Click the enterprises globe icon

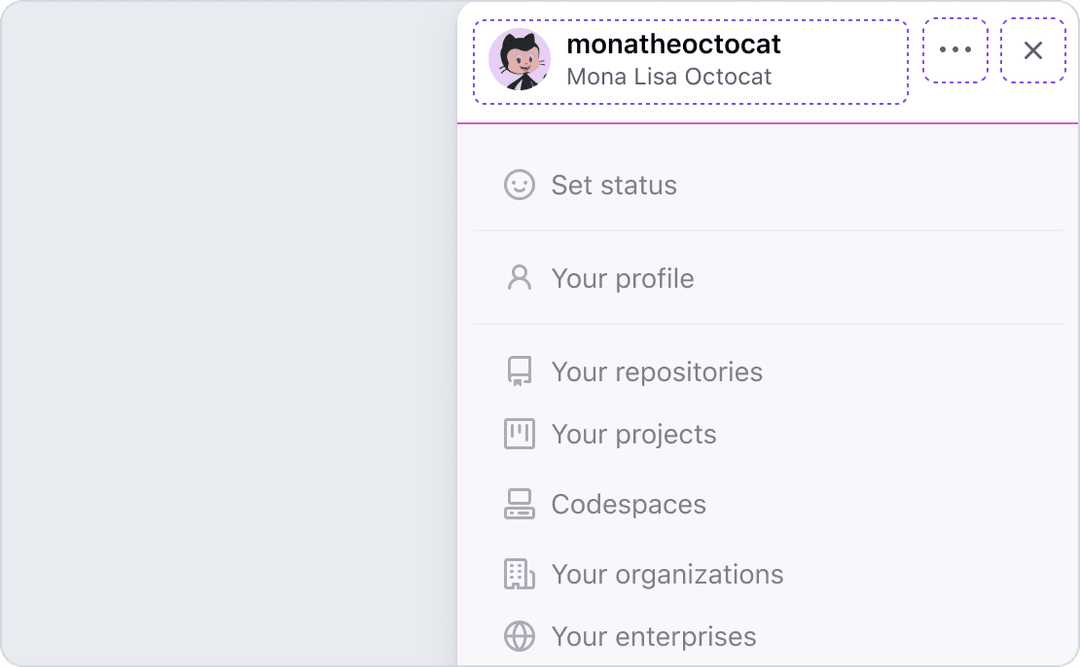[x=519, y=637]
